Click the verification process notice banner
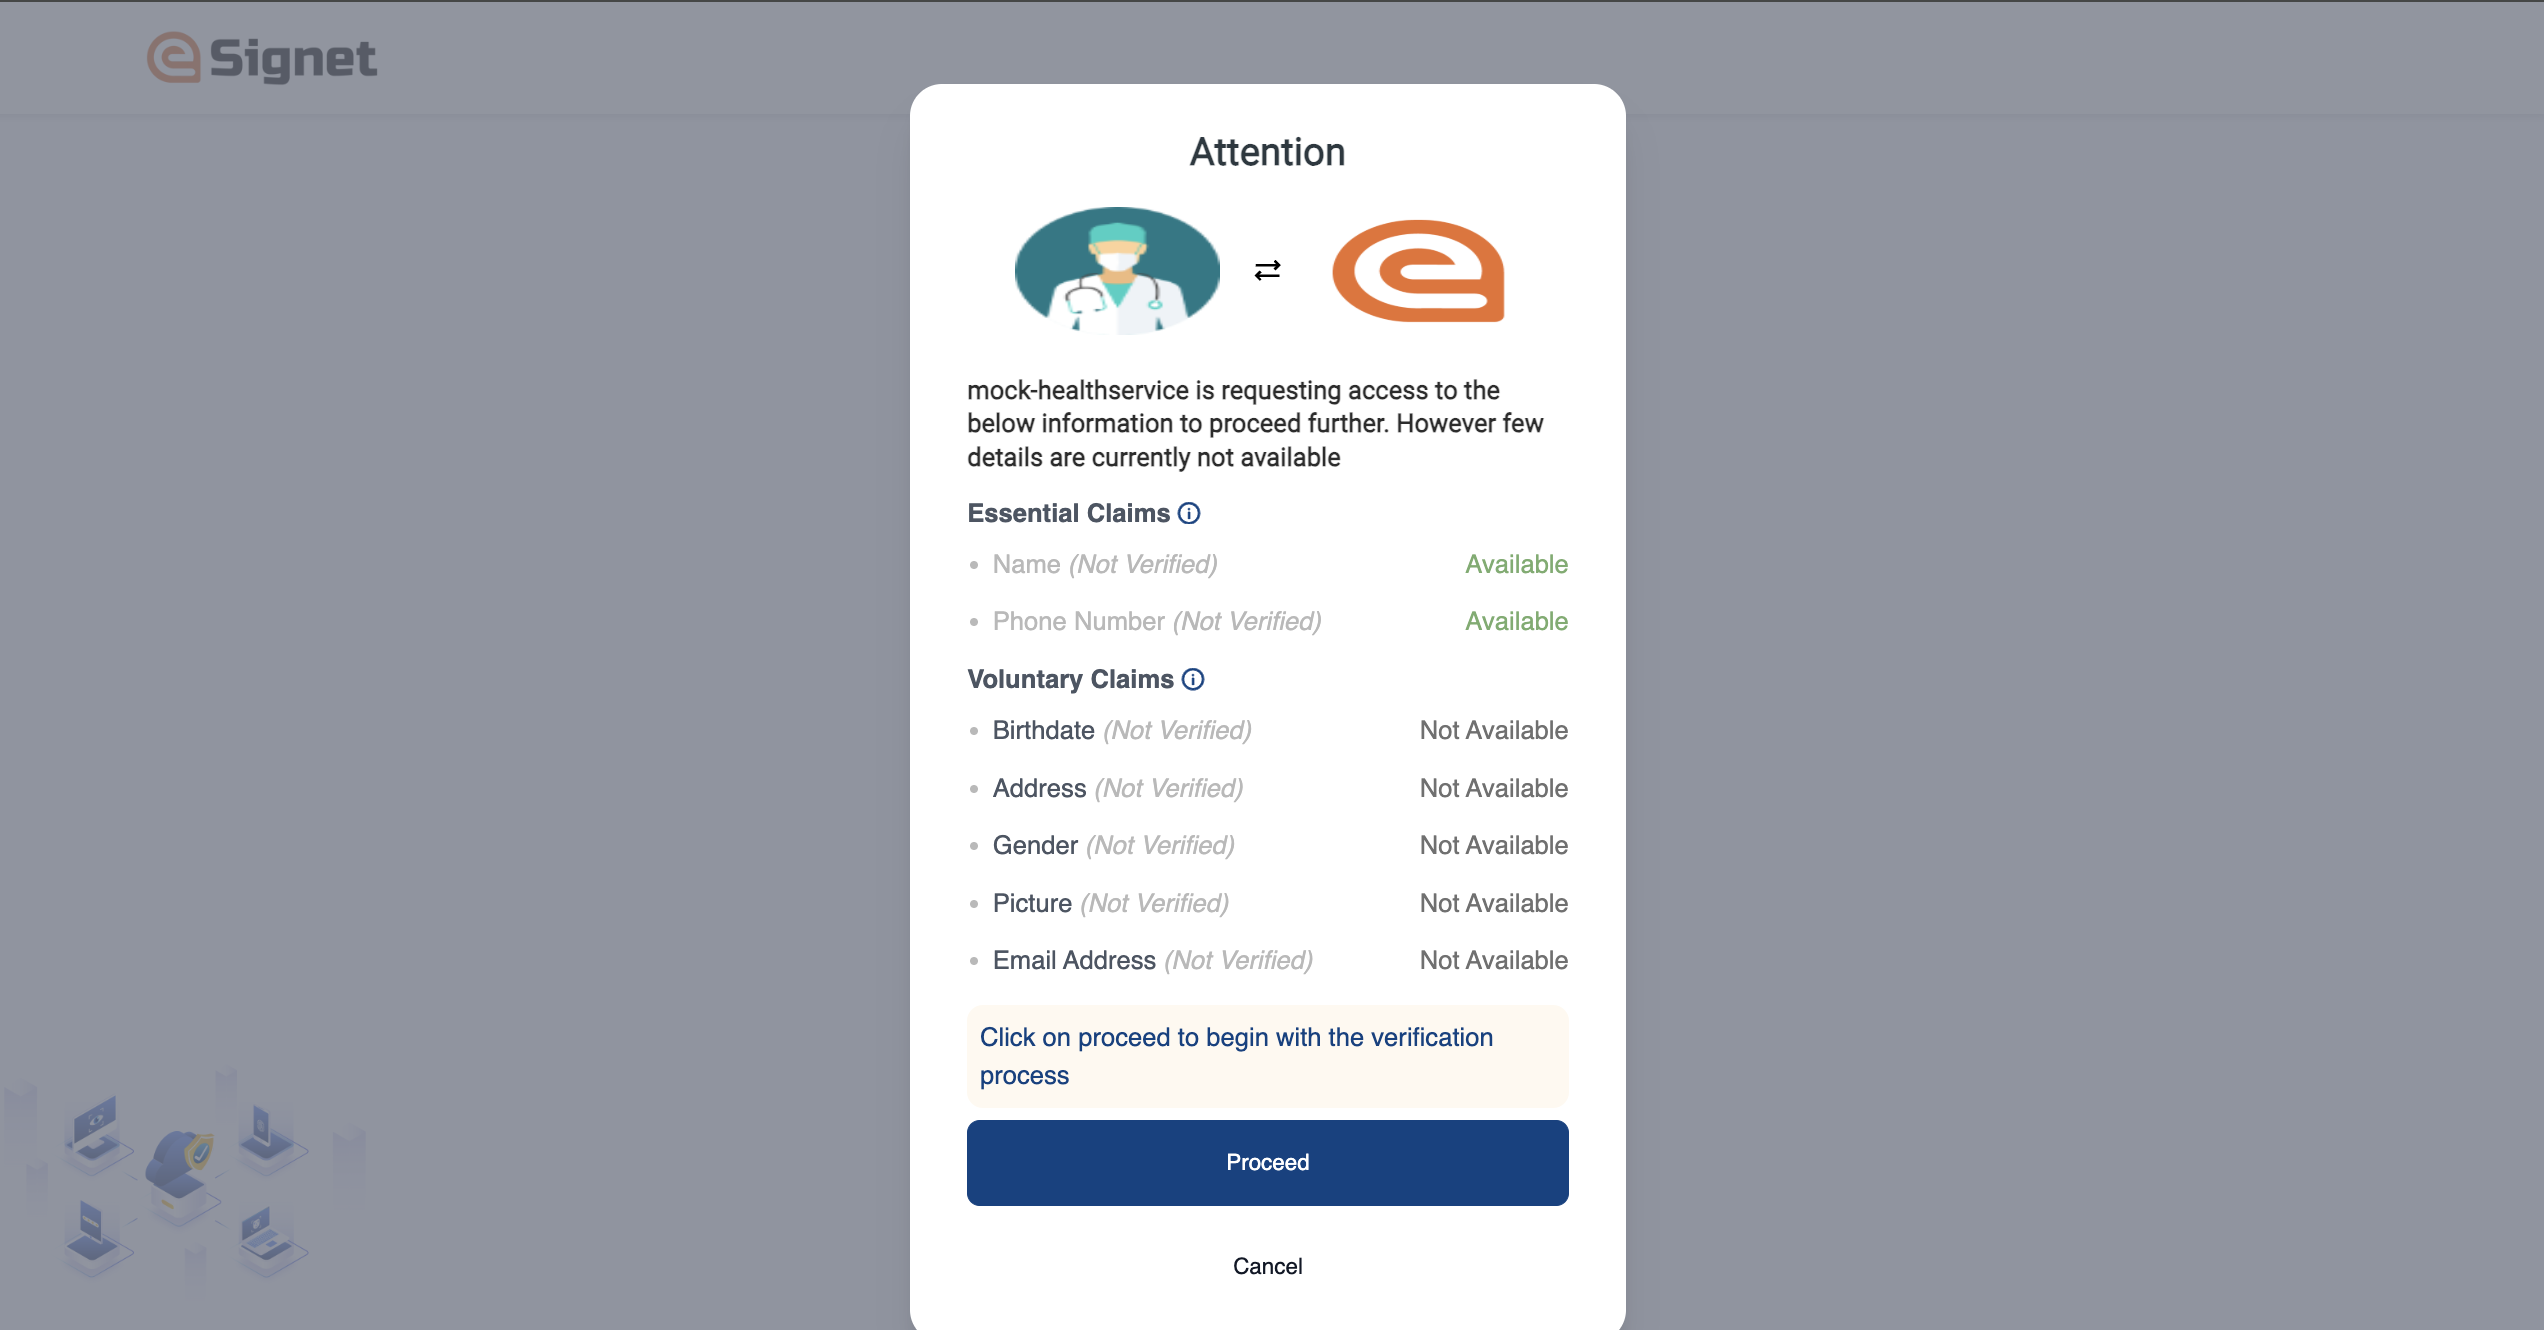The height and width of the screenshot is (1330, 2544). coord(1267,1056)
